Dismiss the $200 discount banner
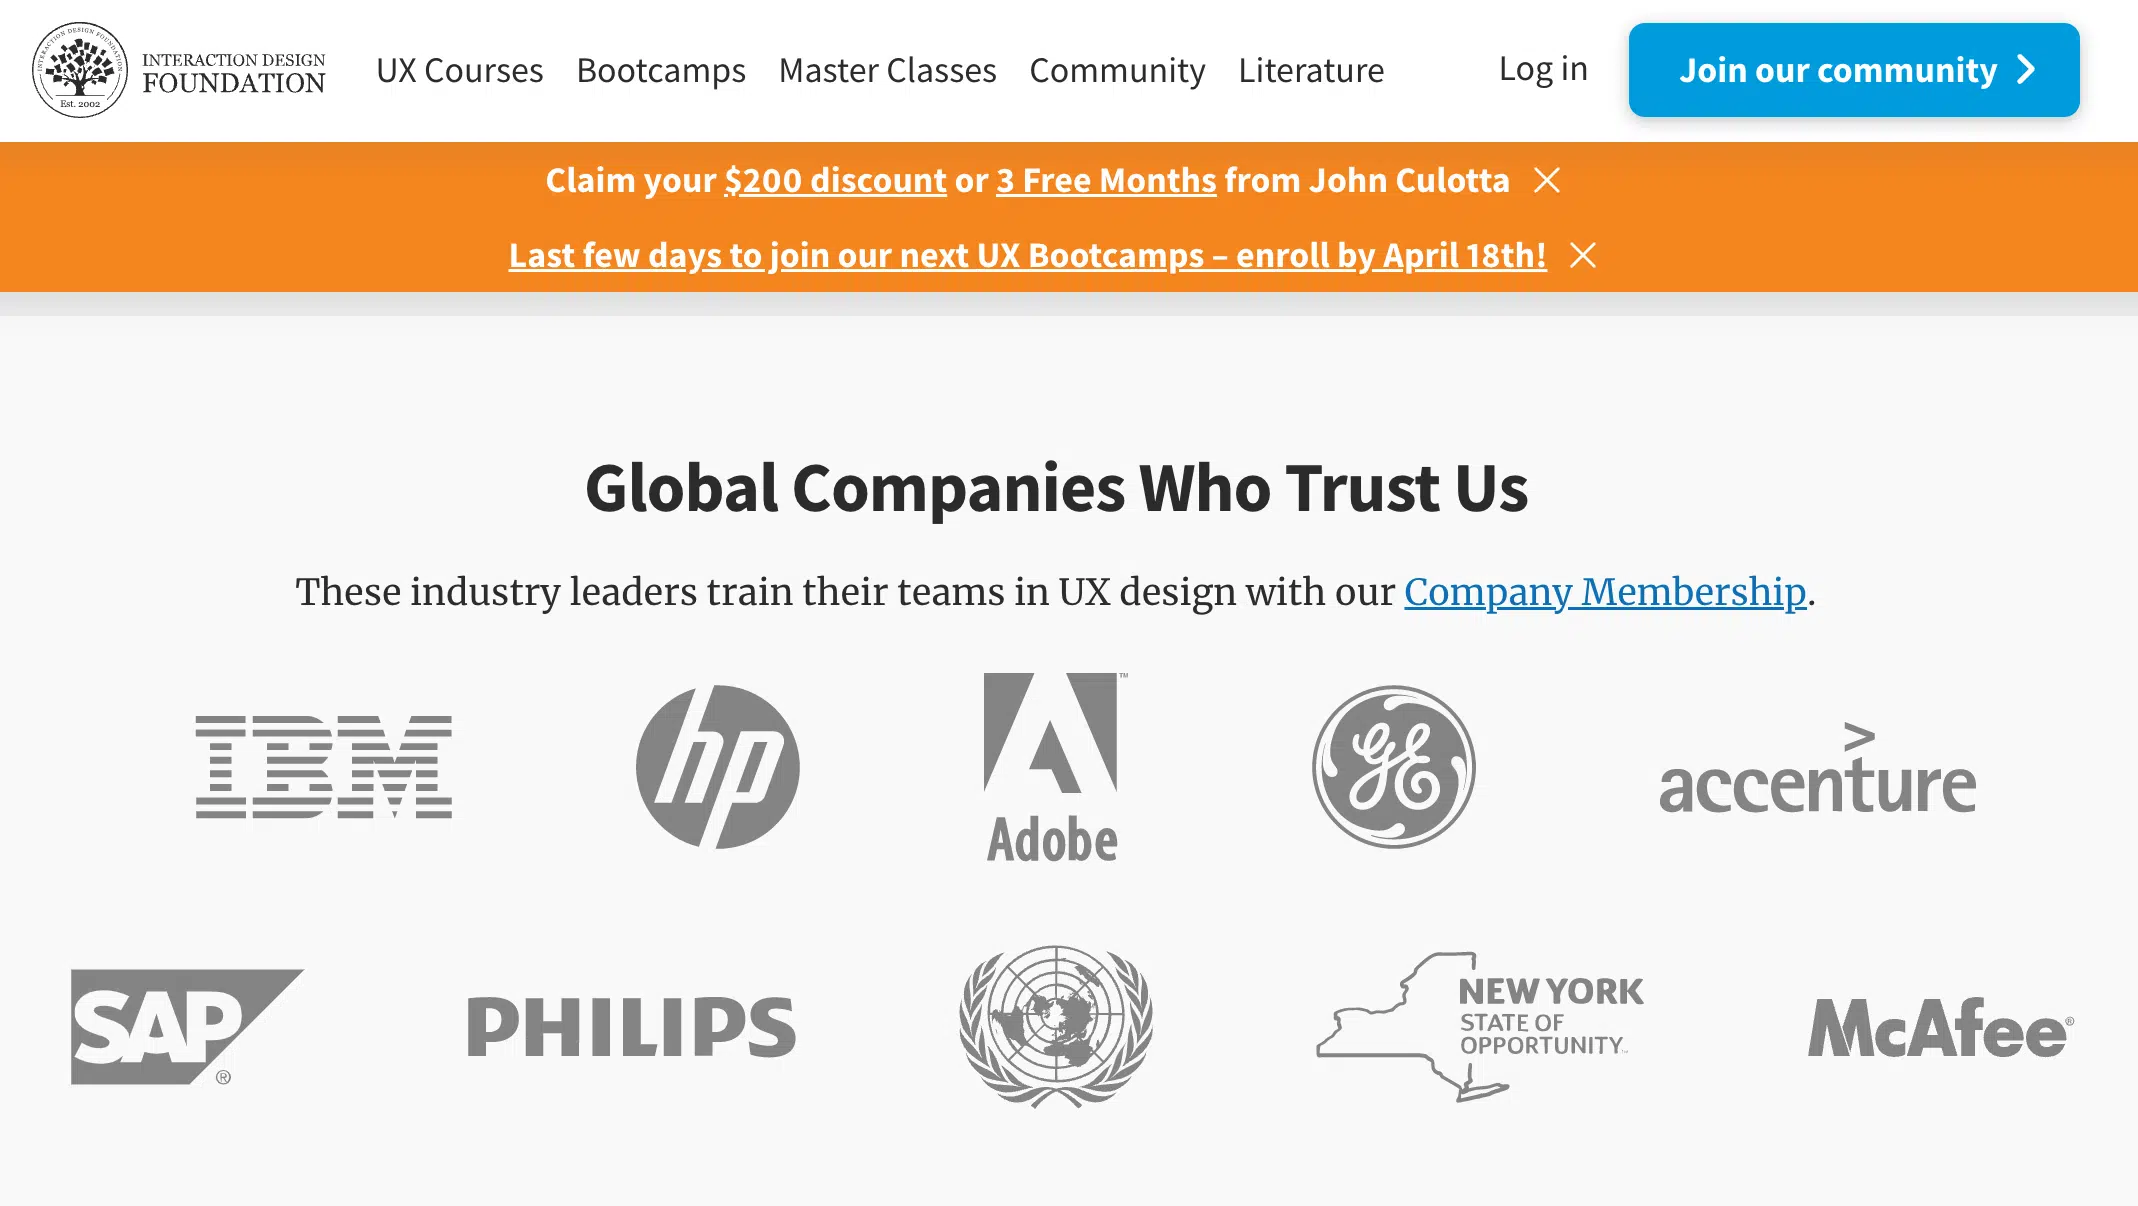2138x1206 pixels. (x=1548, y=179)
